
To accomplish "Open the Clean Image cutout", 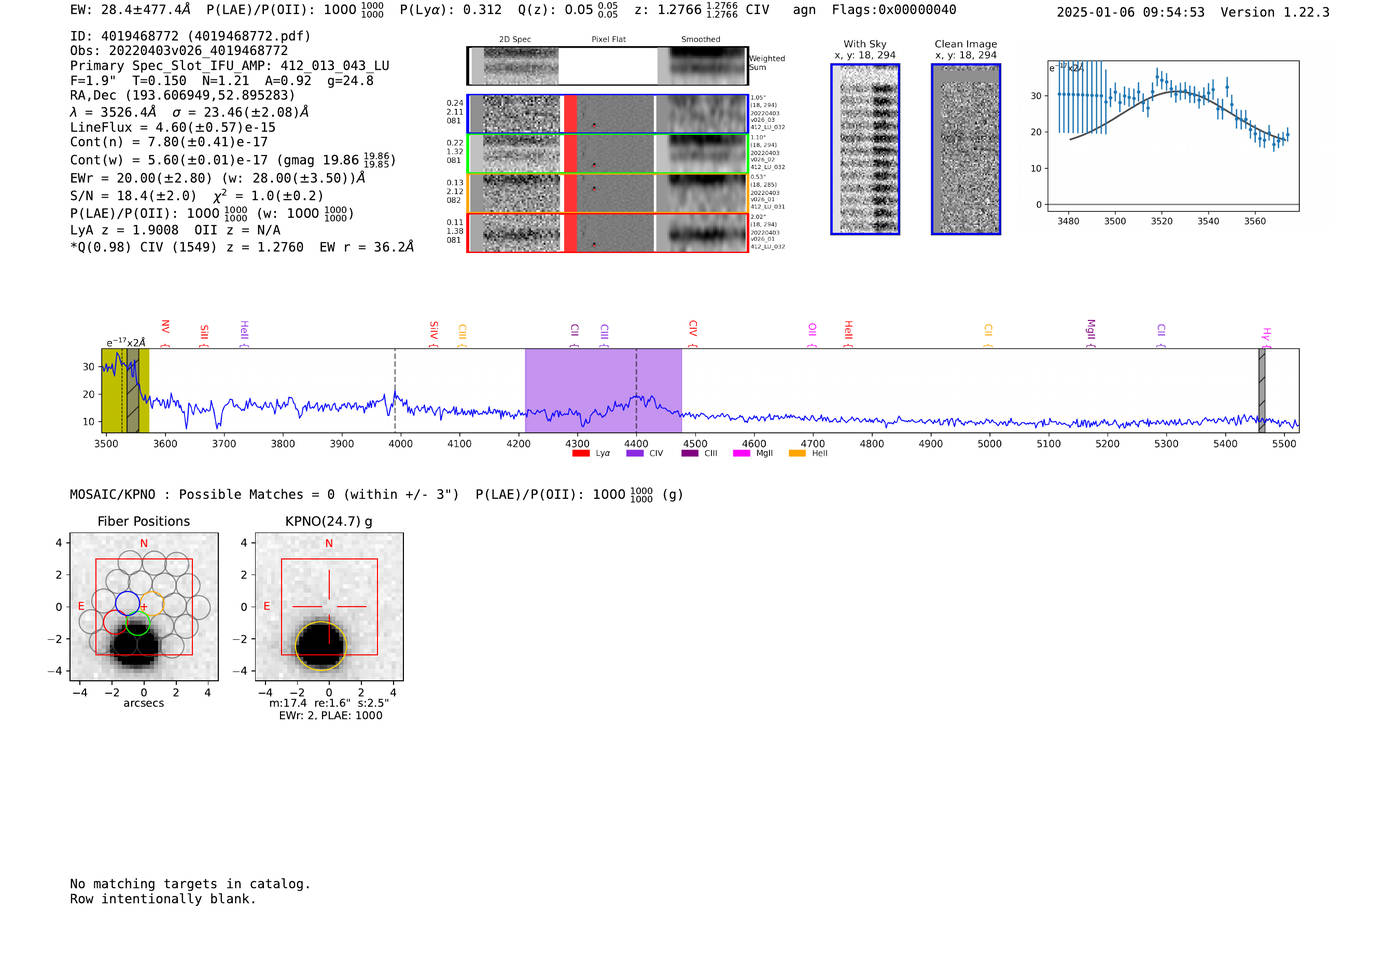I will coord(966,149).
